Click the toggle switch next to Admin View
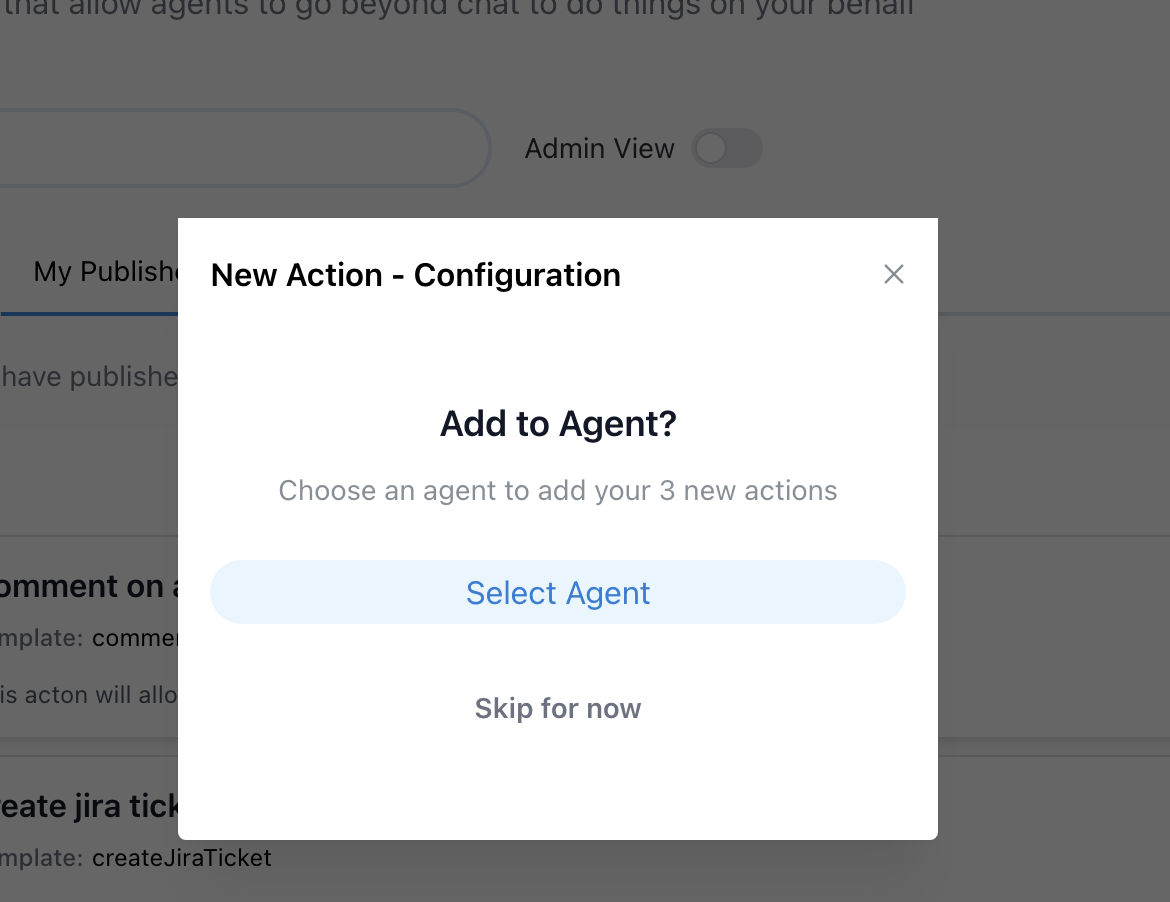Screen dimensions: 1170x902 (727, 148)
